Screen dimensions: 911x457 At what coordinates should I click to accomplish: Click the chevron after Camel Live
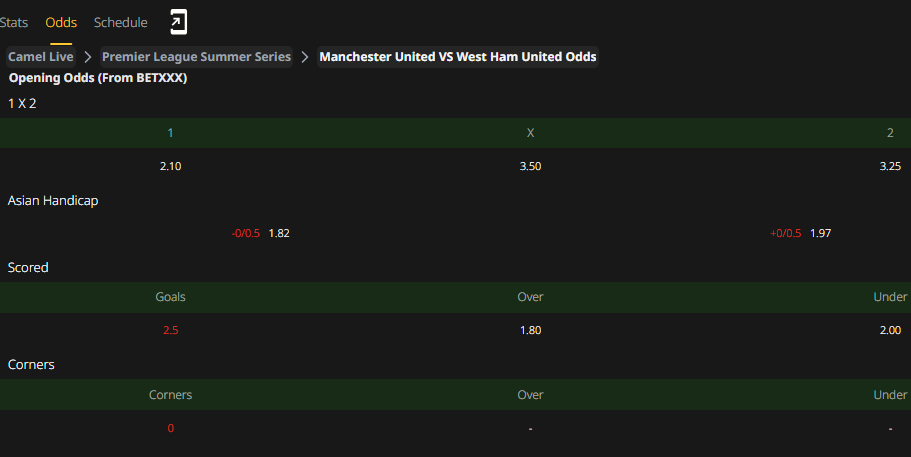(88, 57)
